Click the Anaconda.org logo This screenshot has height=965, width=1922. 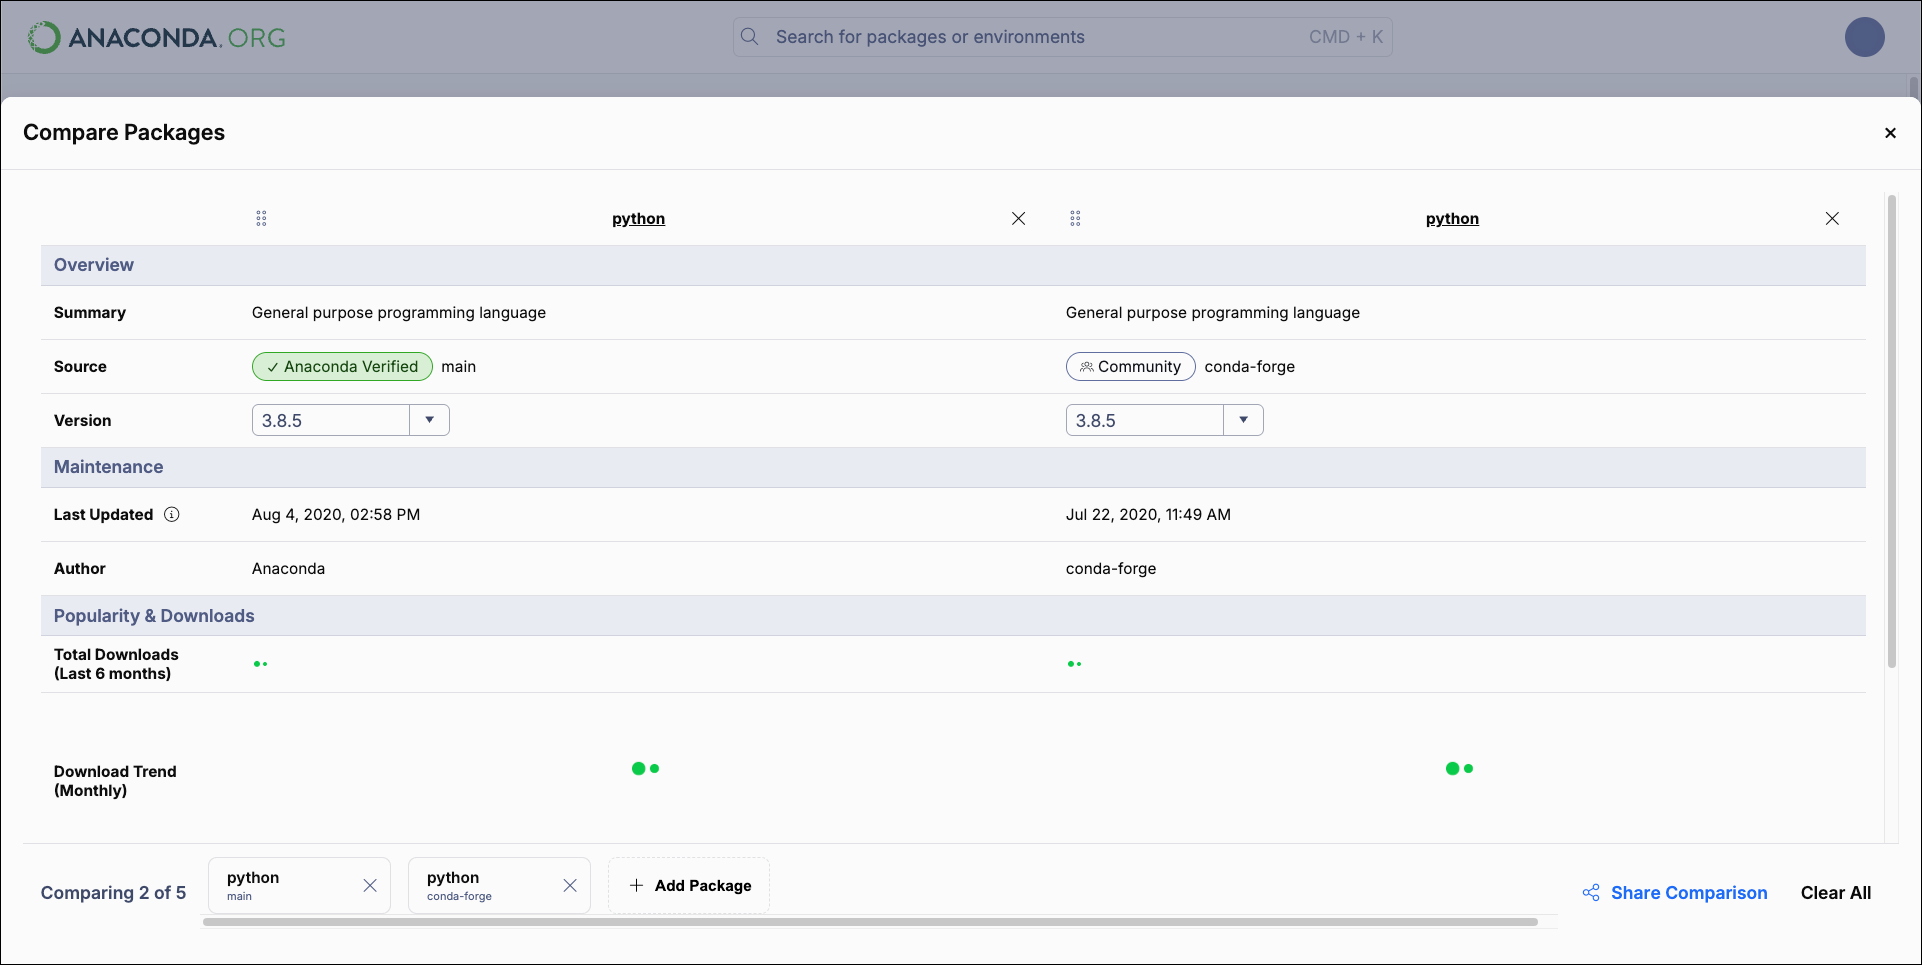[x=156, y=38]
